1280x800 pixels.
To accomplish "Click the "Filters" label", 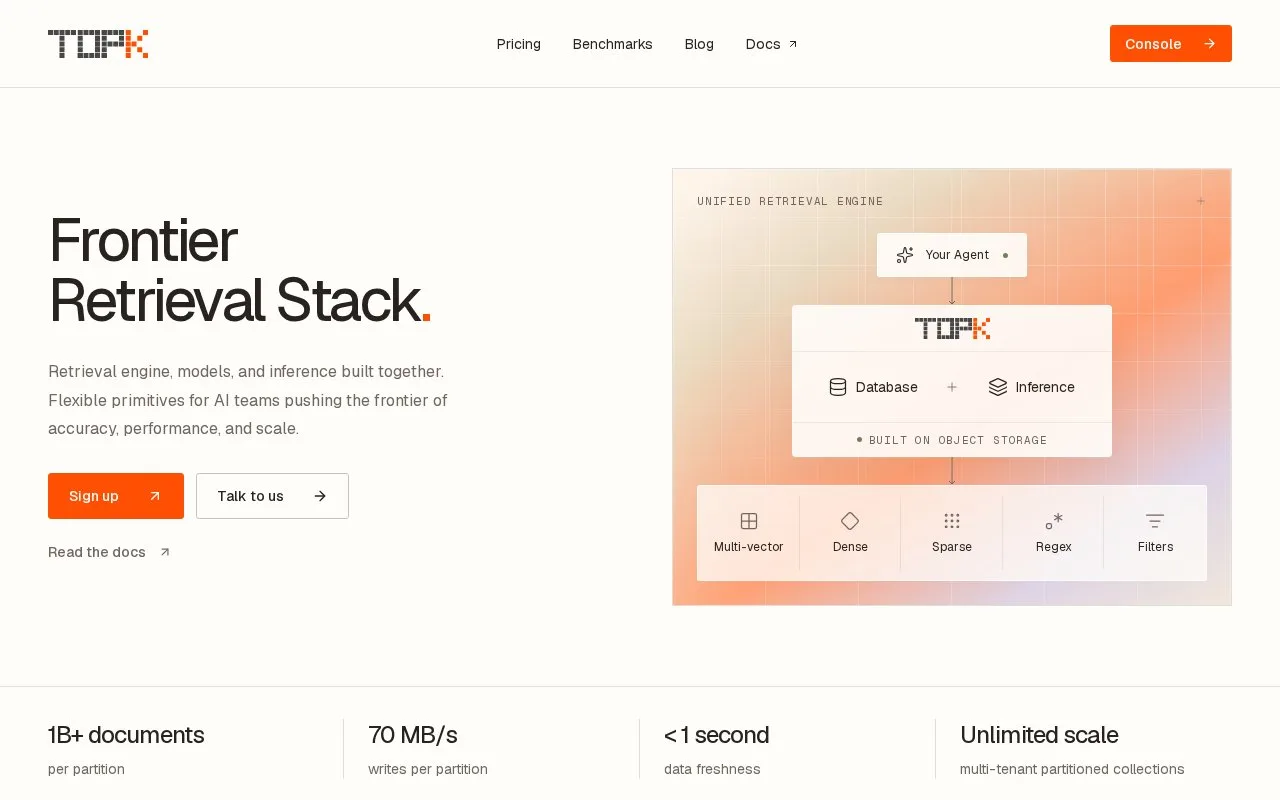I will [x=1155, y=547].
